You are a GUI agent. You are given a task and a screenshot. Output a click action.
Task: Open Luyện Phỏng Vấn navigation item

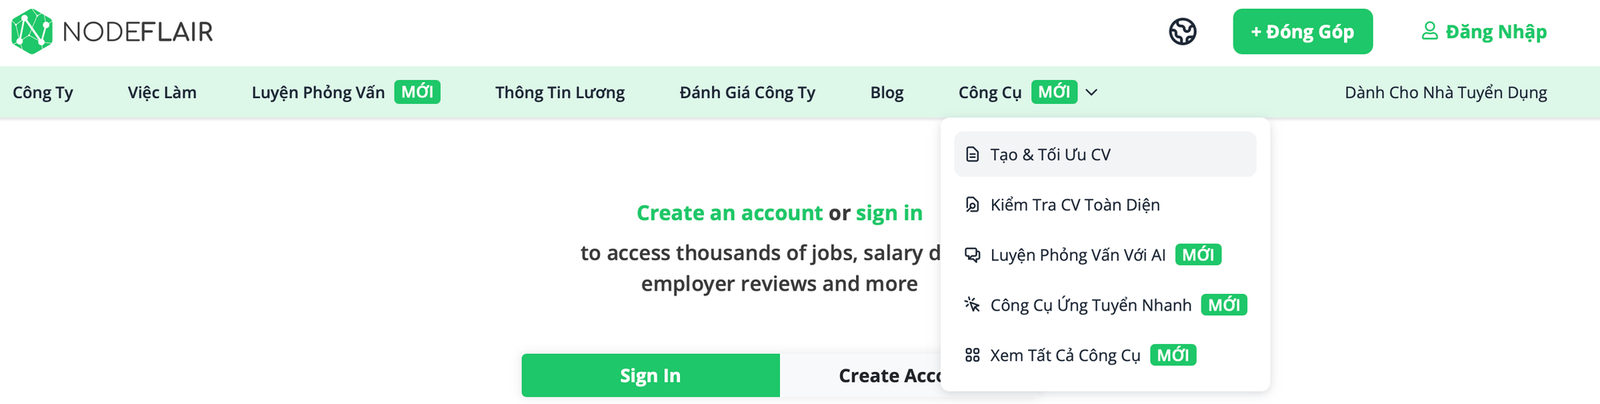[x=318, y=93]
